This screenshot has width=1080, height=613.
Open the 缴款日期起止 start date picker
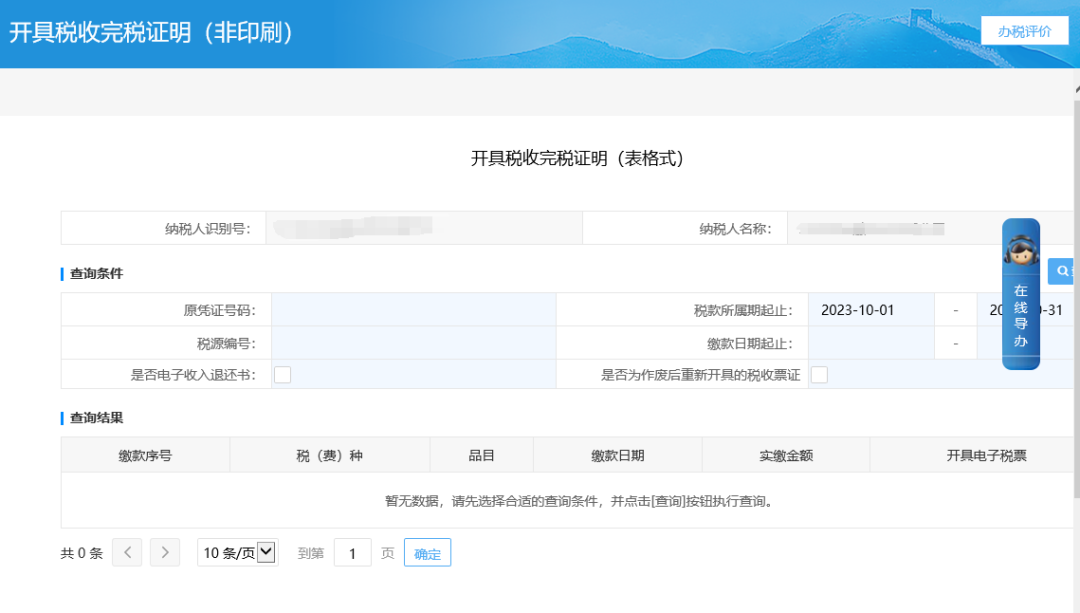coord(870,343)
